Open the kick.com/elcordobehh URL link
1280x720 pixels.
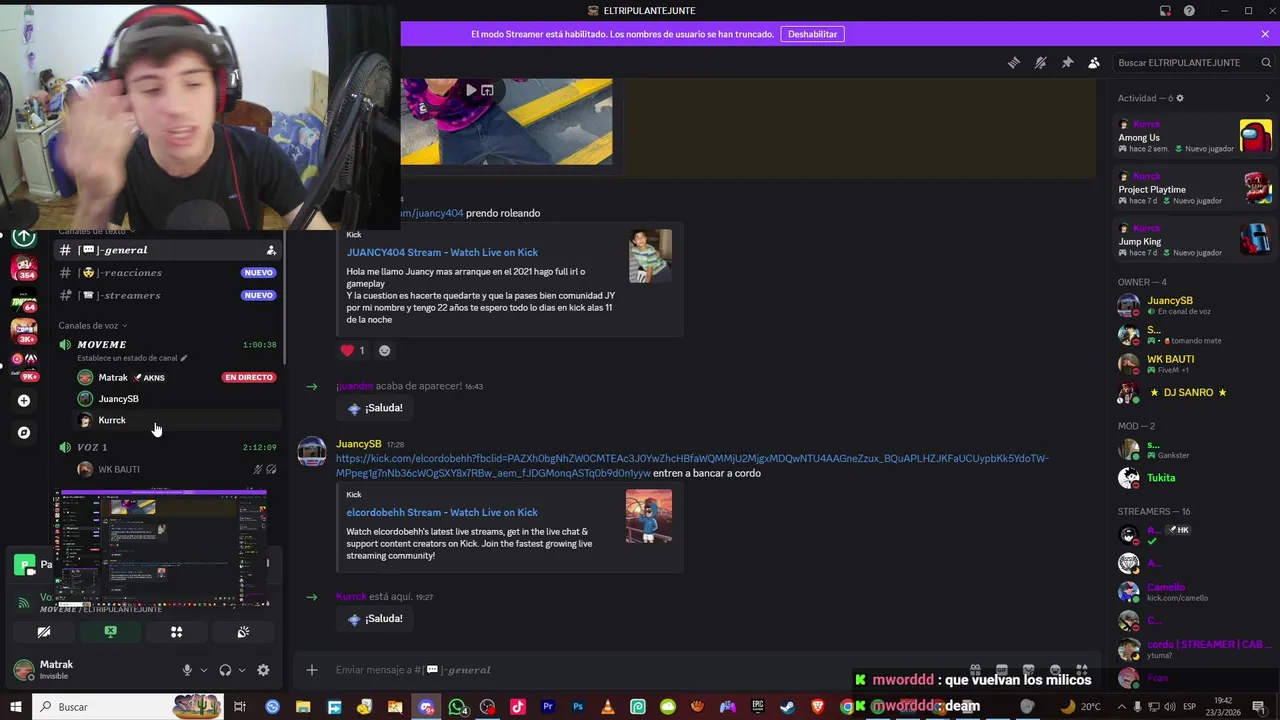pyautogui.click(x=692, y=466)
